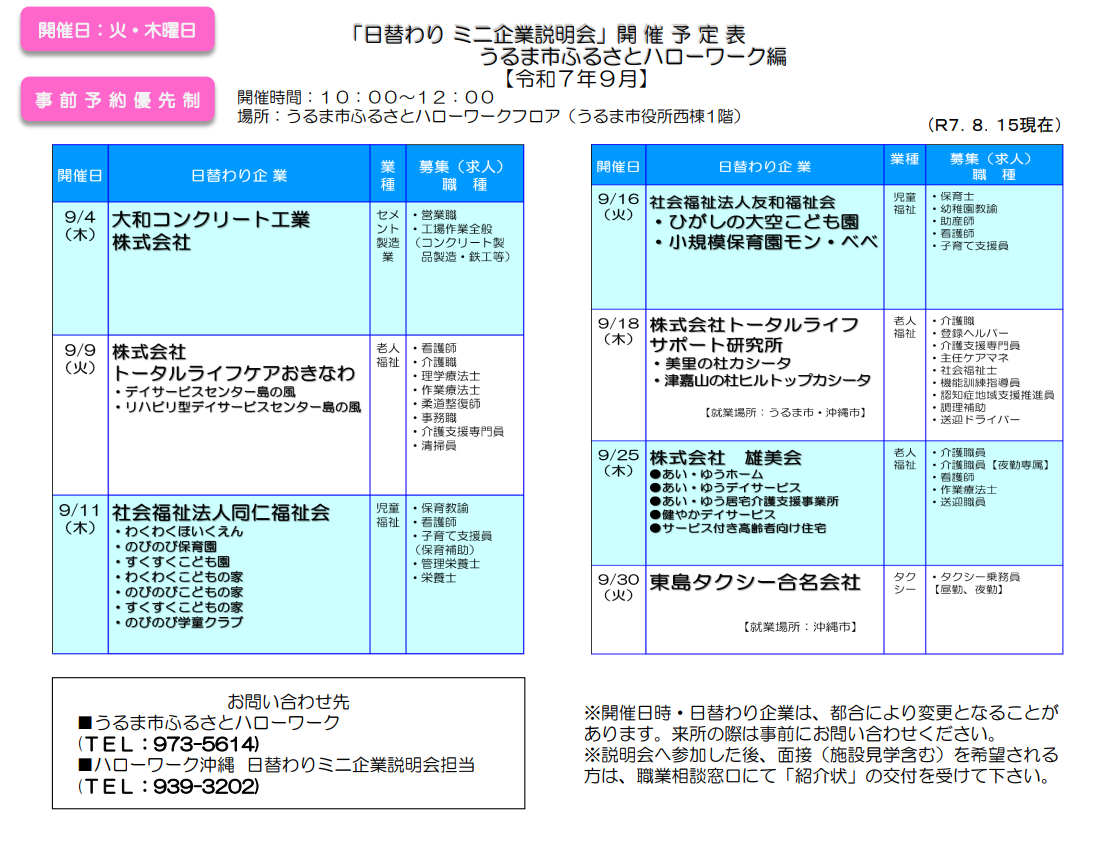Click the 認知症地域支援推進員 job entry
The width and height of the screenshot is (1106, 843).
point(992,395)
